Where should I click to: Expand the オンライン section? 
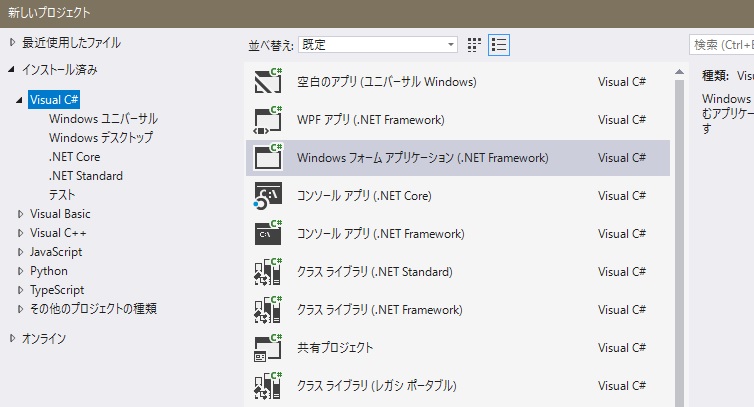12,338
